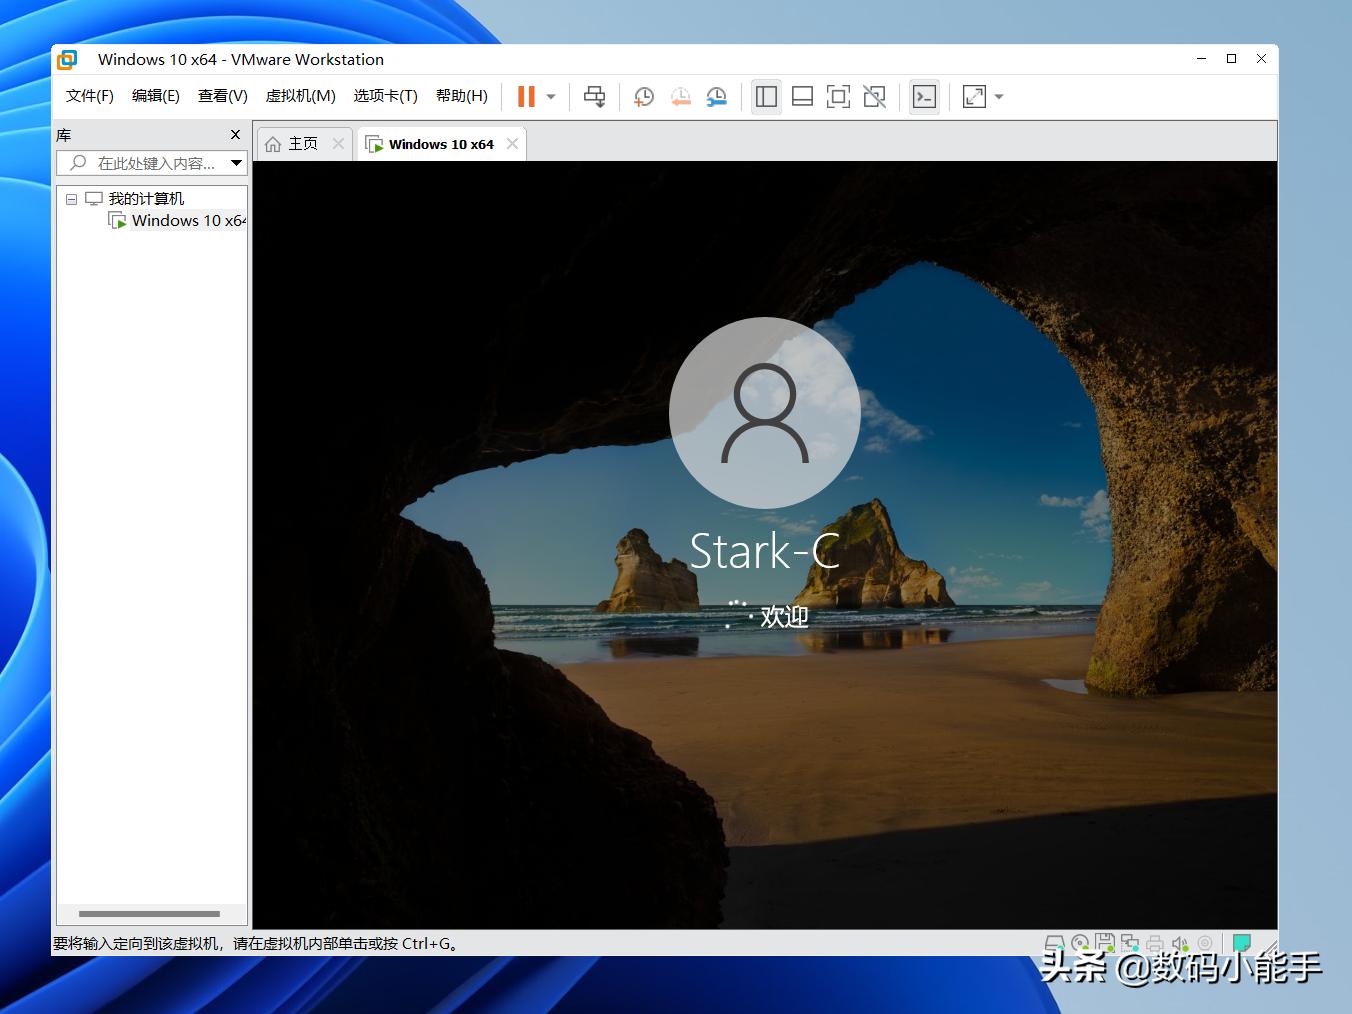Screen dimensions: 1352x1014
Task: Select Windows 10 x64 in the library tree
Action: tap(187, 221)
